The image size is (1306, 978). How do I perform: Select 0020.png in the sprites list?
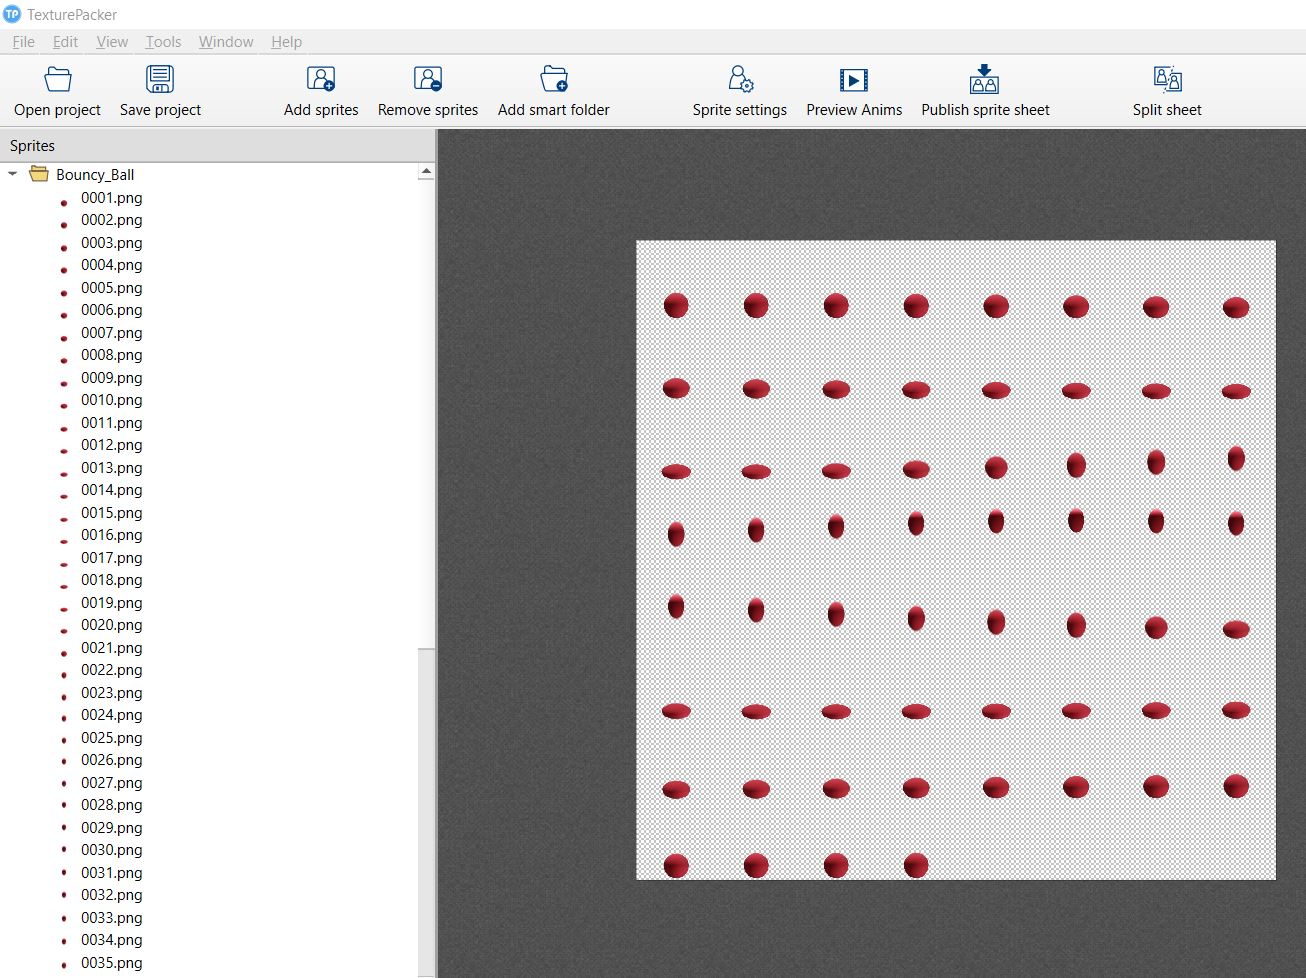(x=111, y=625)
